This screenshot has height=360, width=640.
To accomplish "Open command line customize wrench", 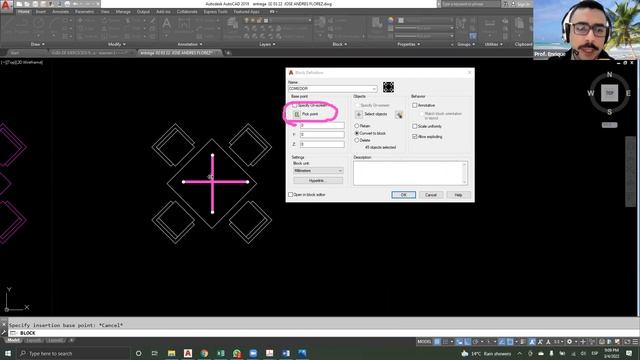I will [4, 333].
